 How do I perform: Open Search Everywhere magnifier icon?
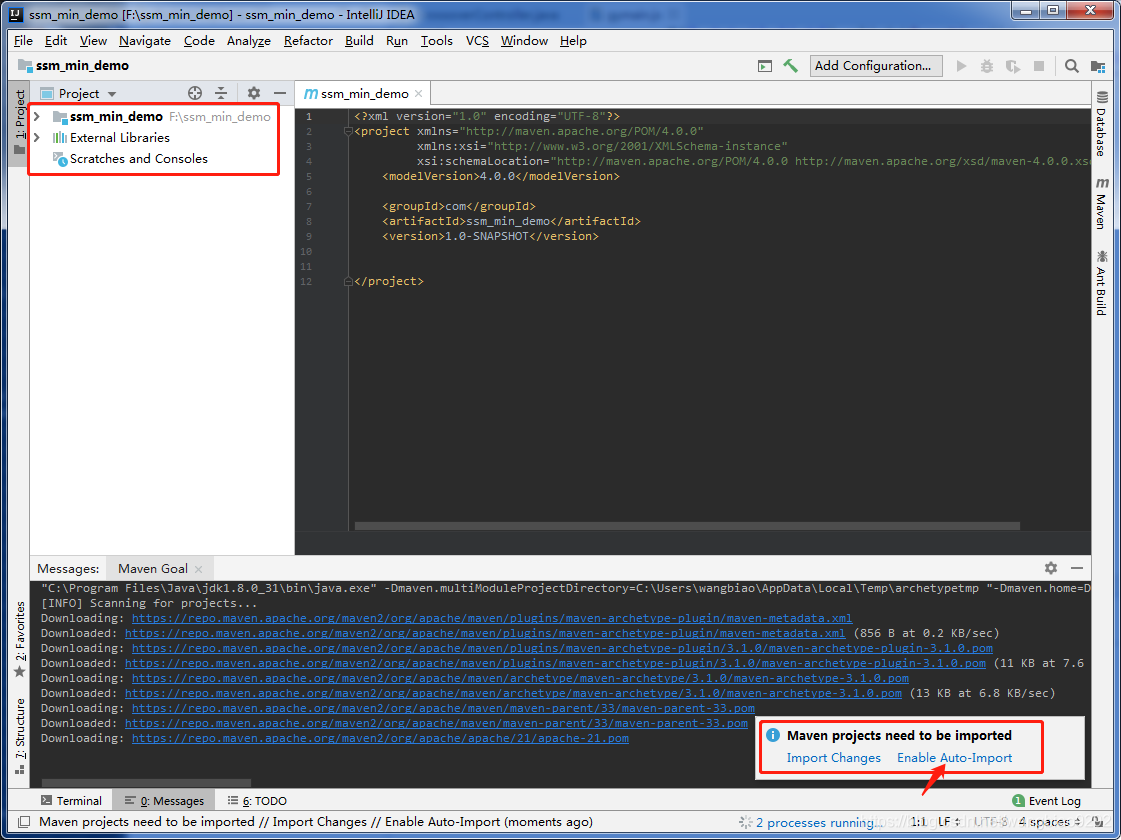click(x=1071, y=66)
